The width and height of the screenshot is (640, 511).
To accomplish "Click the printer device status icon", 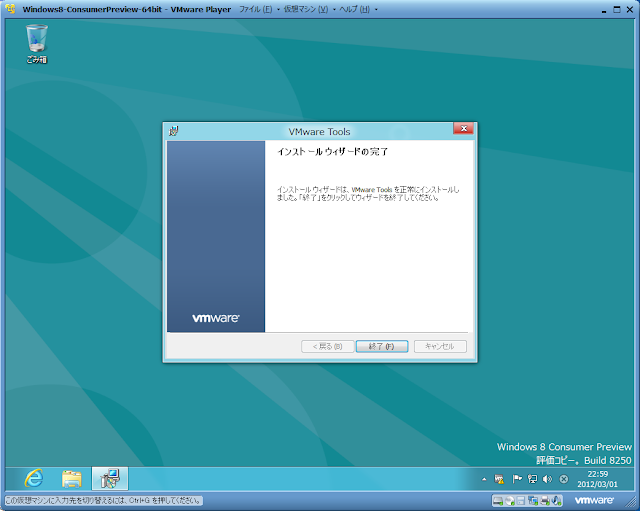I will [545, 500].
